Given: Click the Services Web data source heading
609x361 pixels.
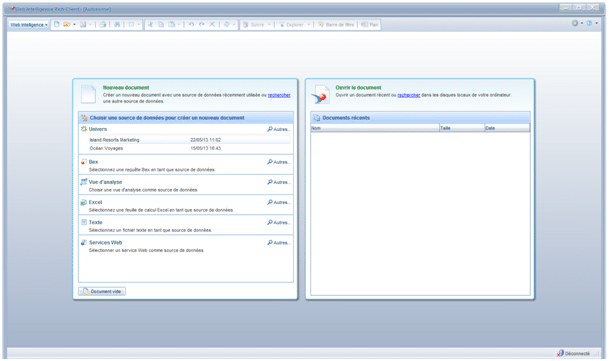Looking at the screenshot, I should [105, 242].
